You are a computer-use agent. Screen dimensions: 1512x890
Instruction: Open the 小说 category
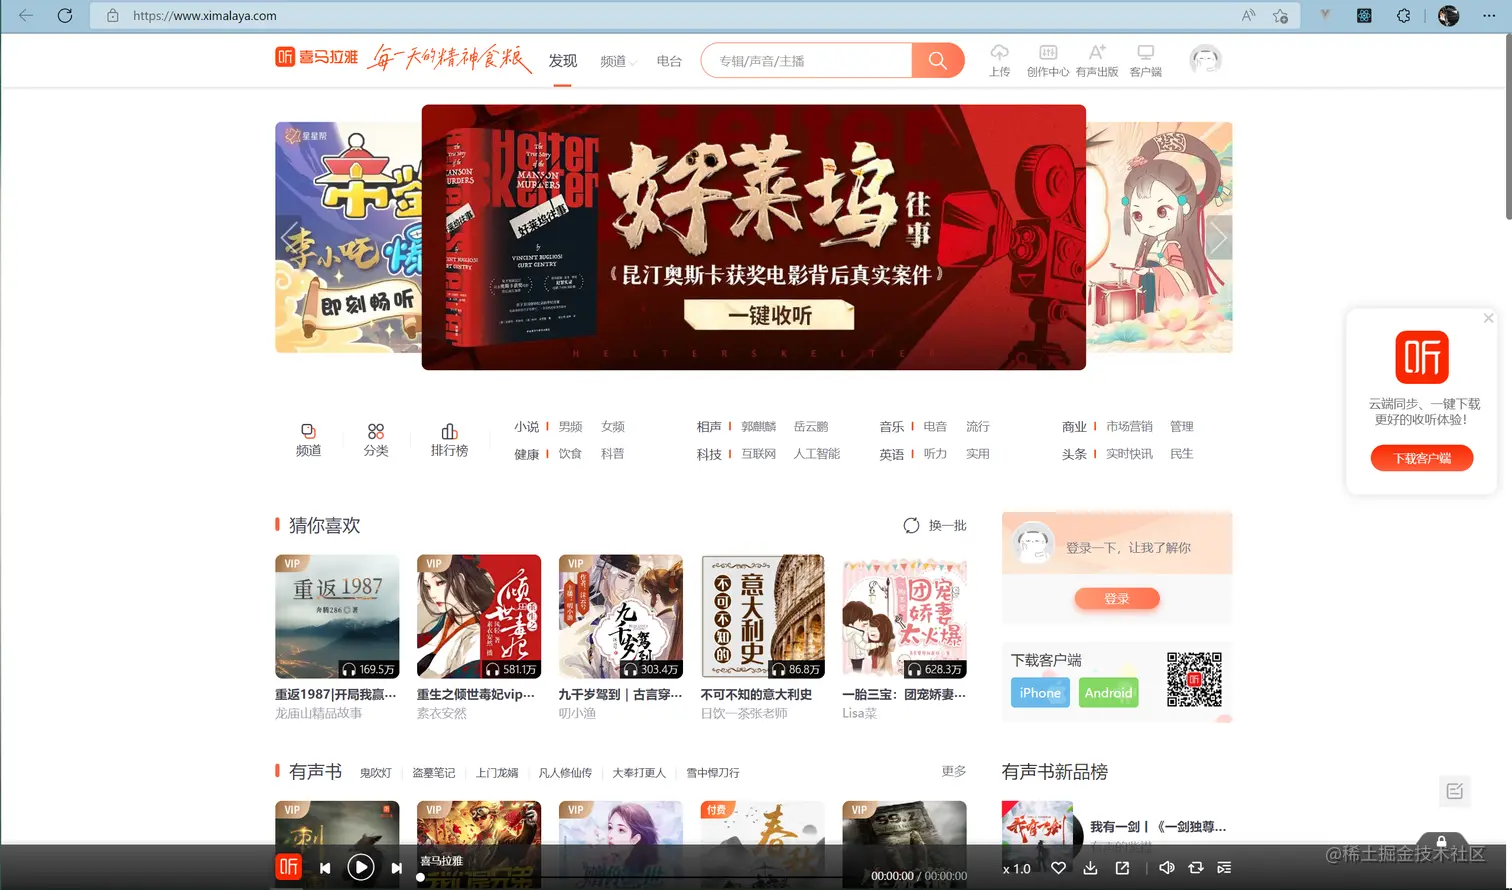[x=526, y=426]
